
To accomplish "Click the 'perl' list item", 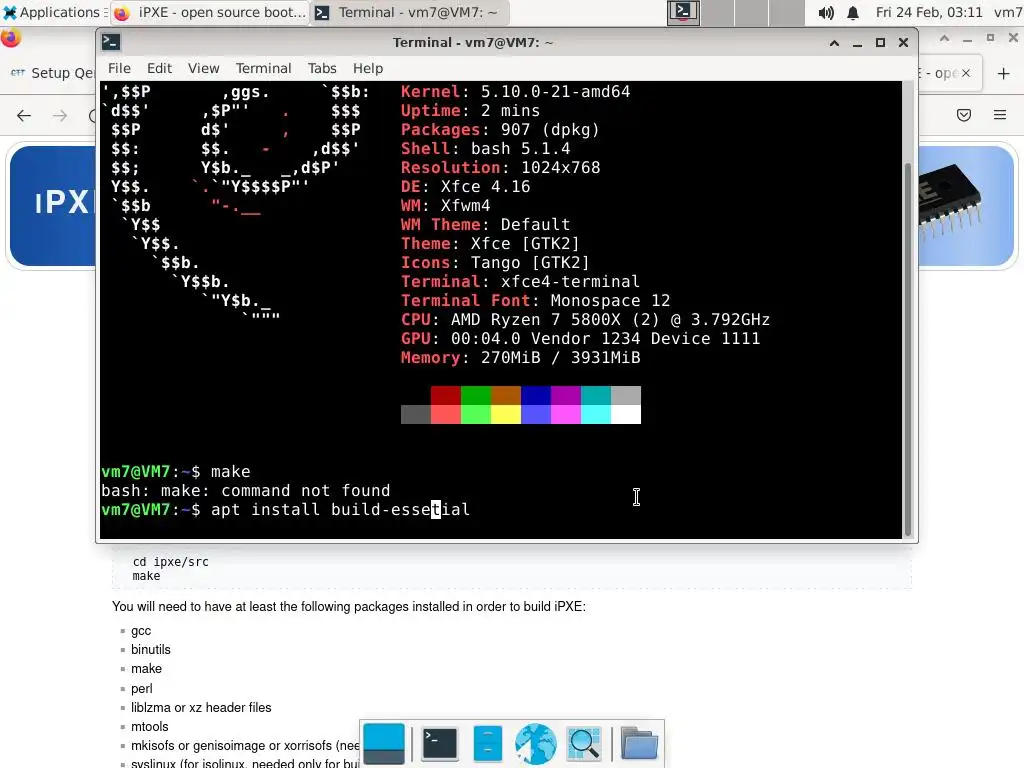I will tap(142, 689).
